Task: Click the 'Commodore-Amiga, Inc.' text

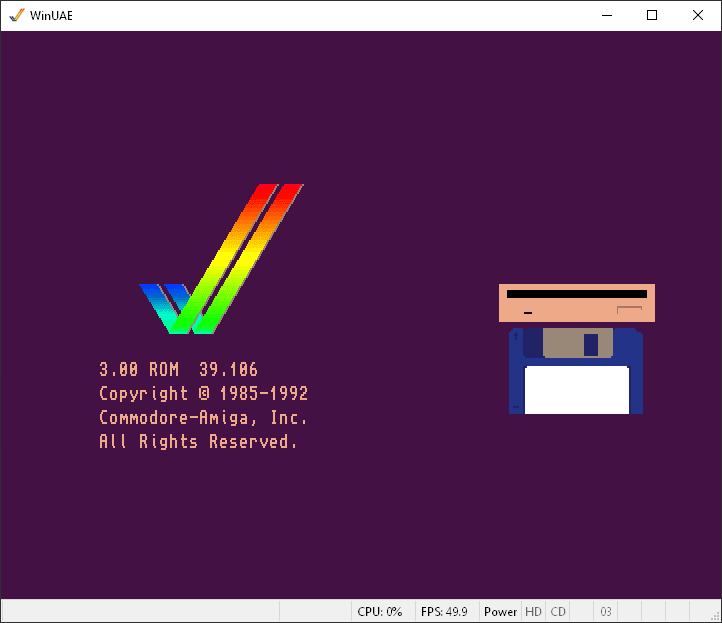Action: pos(203,418)
